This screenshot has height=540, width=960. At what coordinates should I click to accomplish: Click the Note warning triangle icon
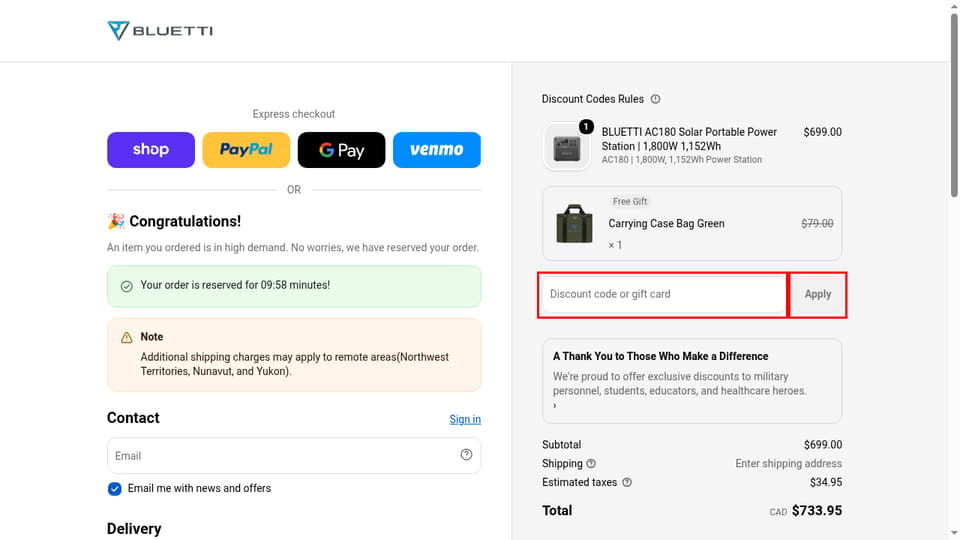(127, 337)
